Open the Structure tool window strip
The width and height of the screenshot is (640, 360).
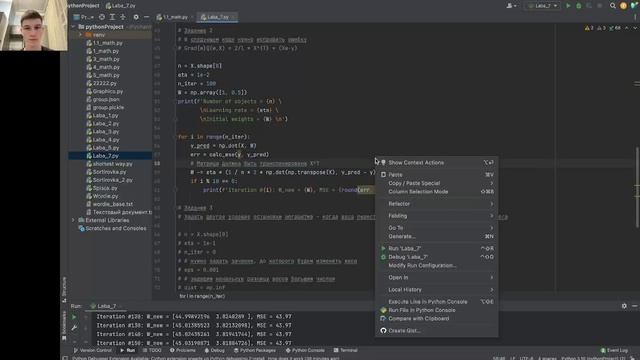click(64, 289)
